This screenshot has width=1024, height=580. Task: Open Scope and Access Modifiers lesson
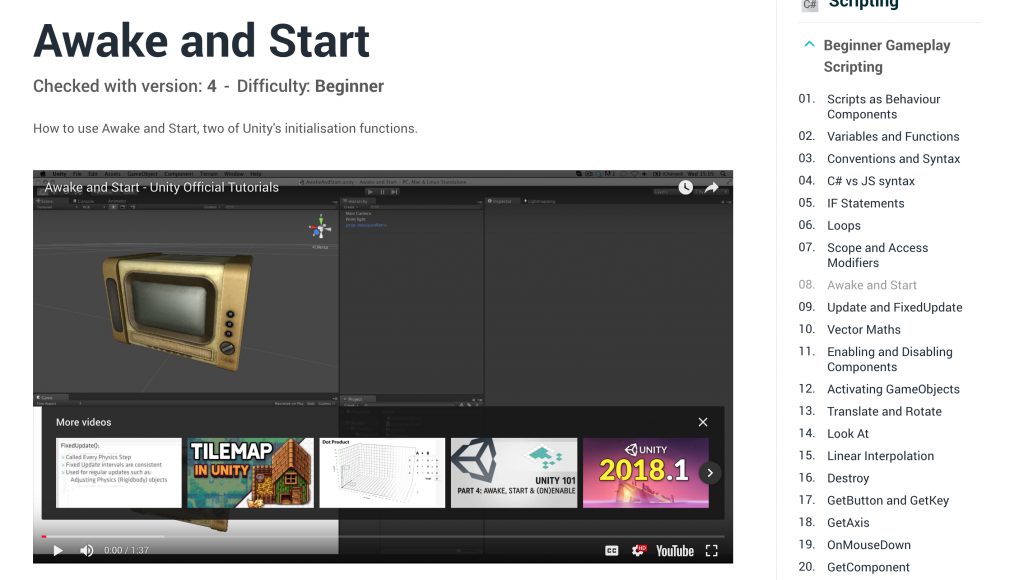point(877,255)
